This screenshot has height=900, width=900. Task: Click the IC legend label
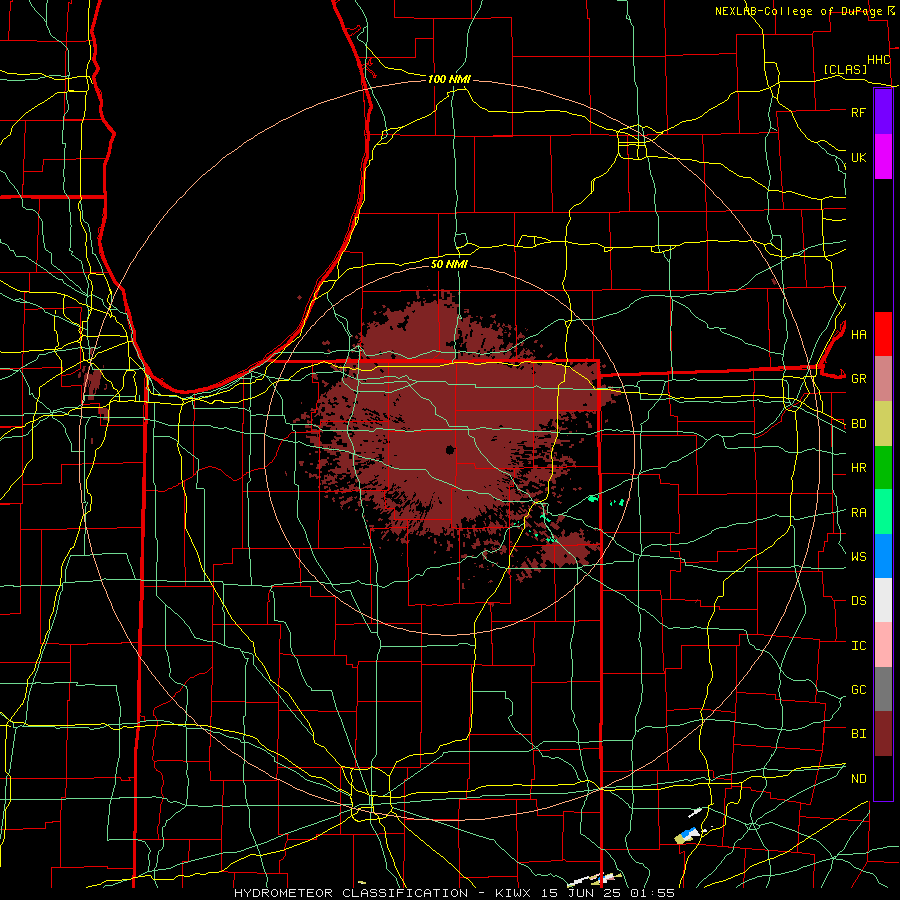tap(858, 646)
